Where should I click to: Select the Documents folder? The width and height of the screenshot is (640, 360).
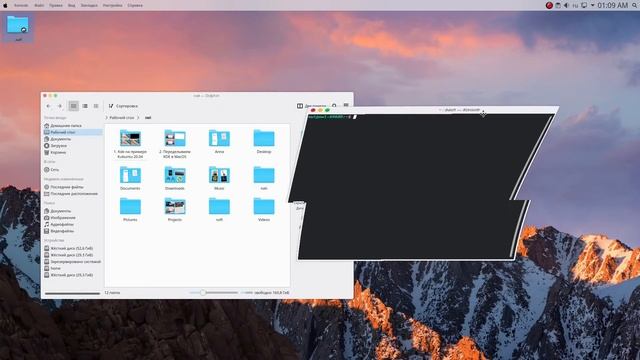click(130, 178)
